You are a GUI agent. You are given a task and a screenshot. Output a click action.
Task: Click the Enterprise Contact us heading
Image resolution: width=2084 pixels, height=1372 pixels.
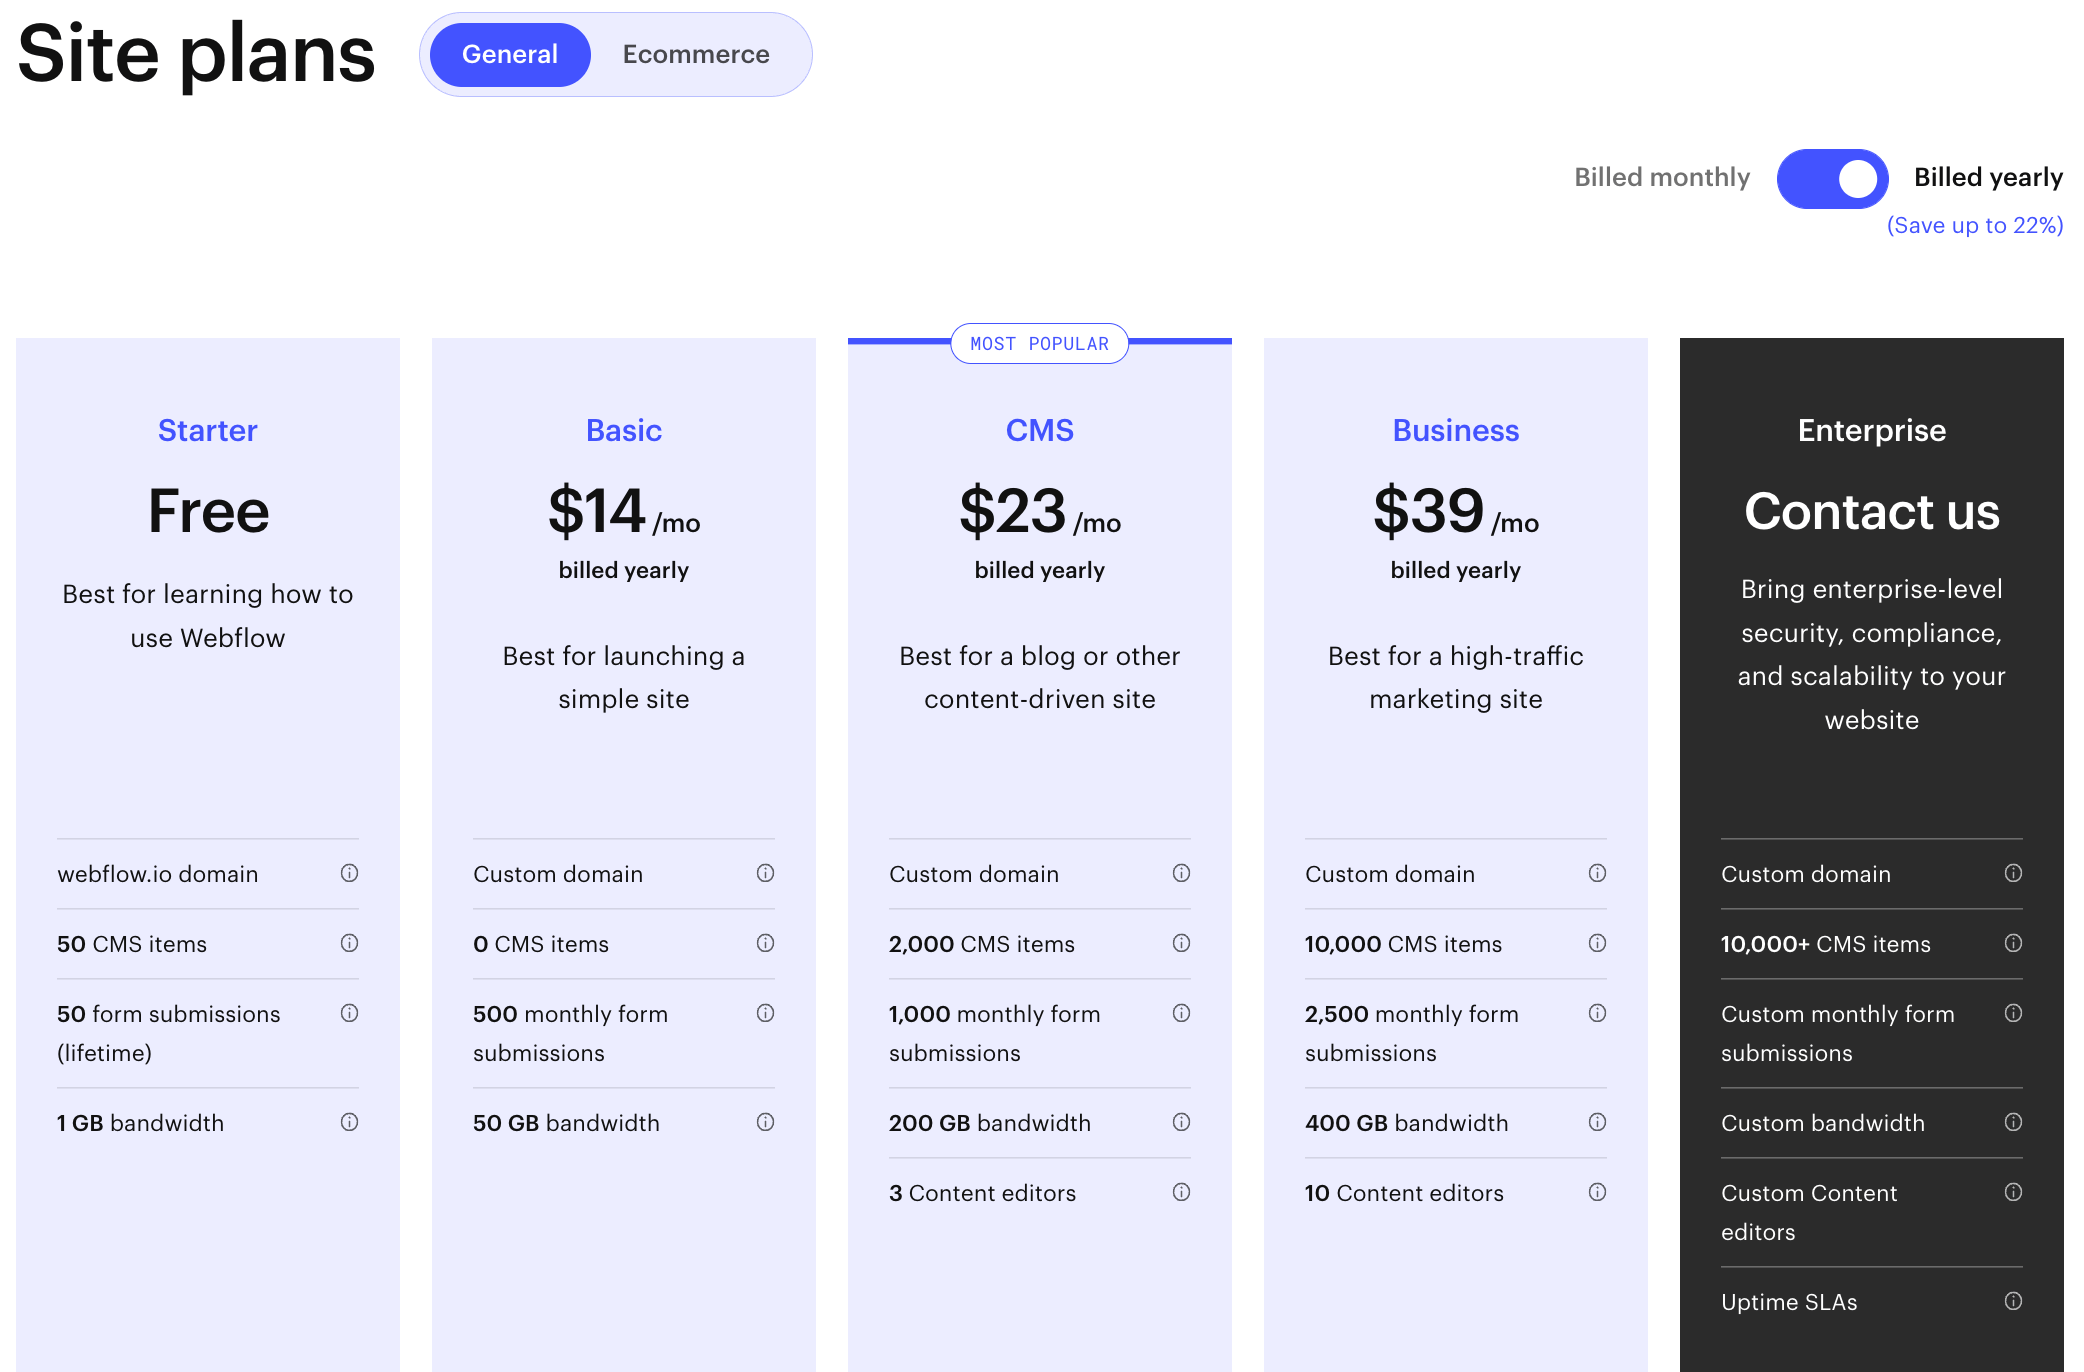1871,511
